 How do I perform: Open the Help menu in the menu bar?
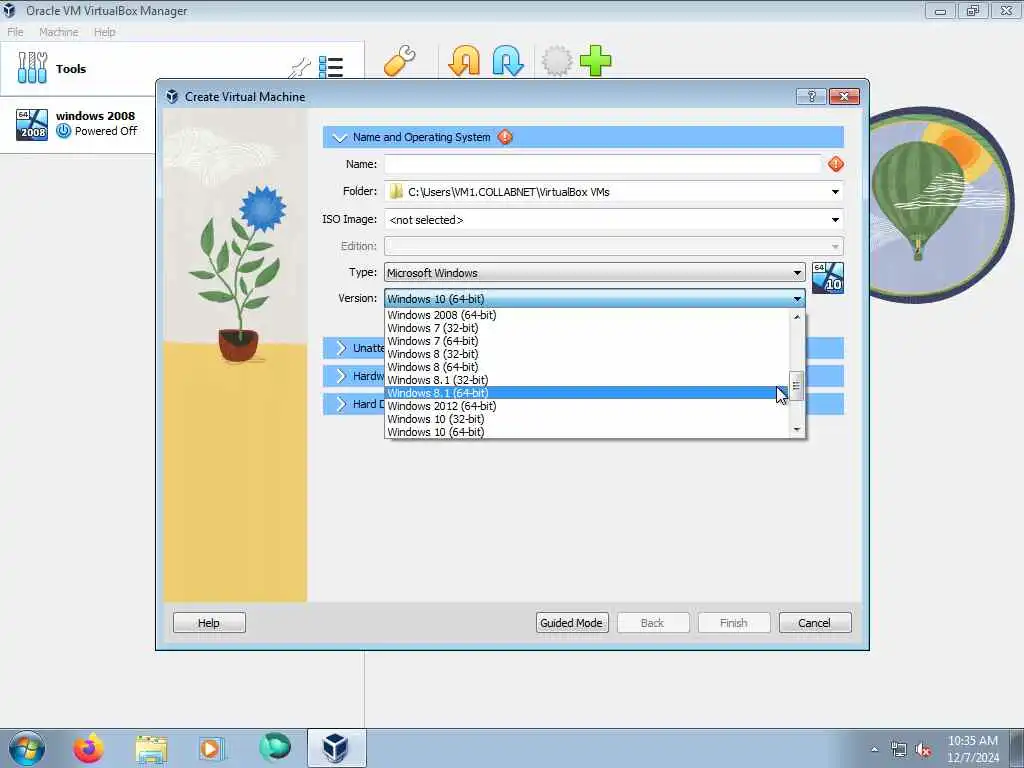pyautogui.click(x=104, y=32)
